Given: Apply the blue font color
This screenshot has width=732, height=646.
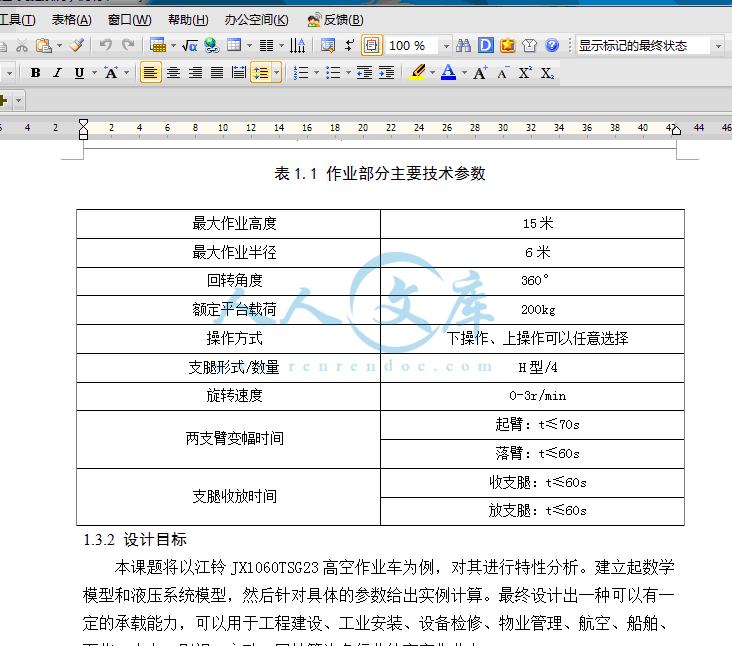Looking at the screenshot, I should pyautogui.click(x=449, y=72).
